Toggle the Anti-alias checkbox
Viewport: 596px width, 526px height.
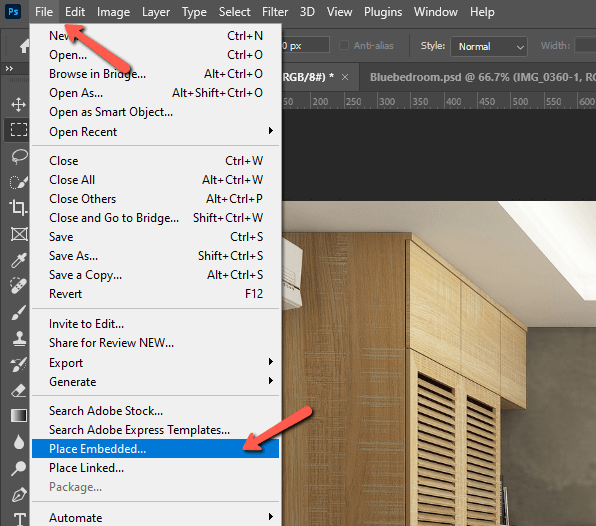344,46
